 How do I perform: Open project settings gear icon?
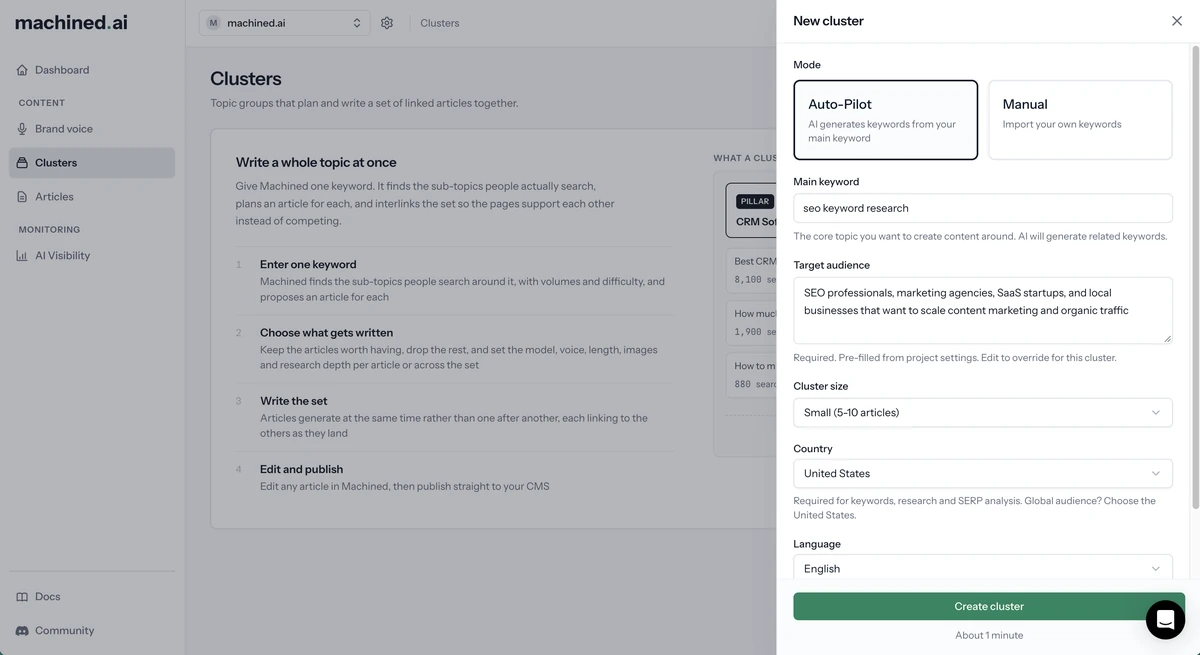point(387,23)
